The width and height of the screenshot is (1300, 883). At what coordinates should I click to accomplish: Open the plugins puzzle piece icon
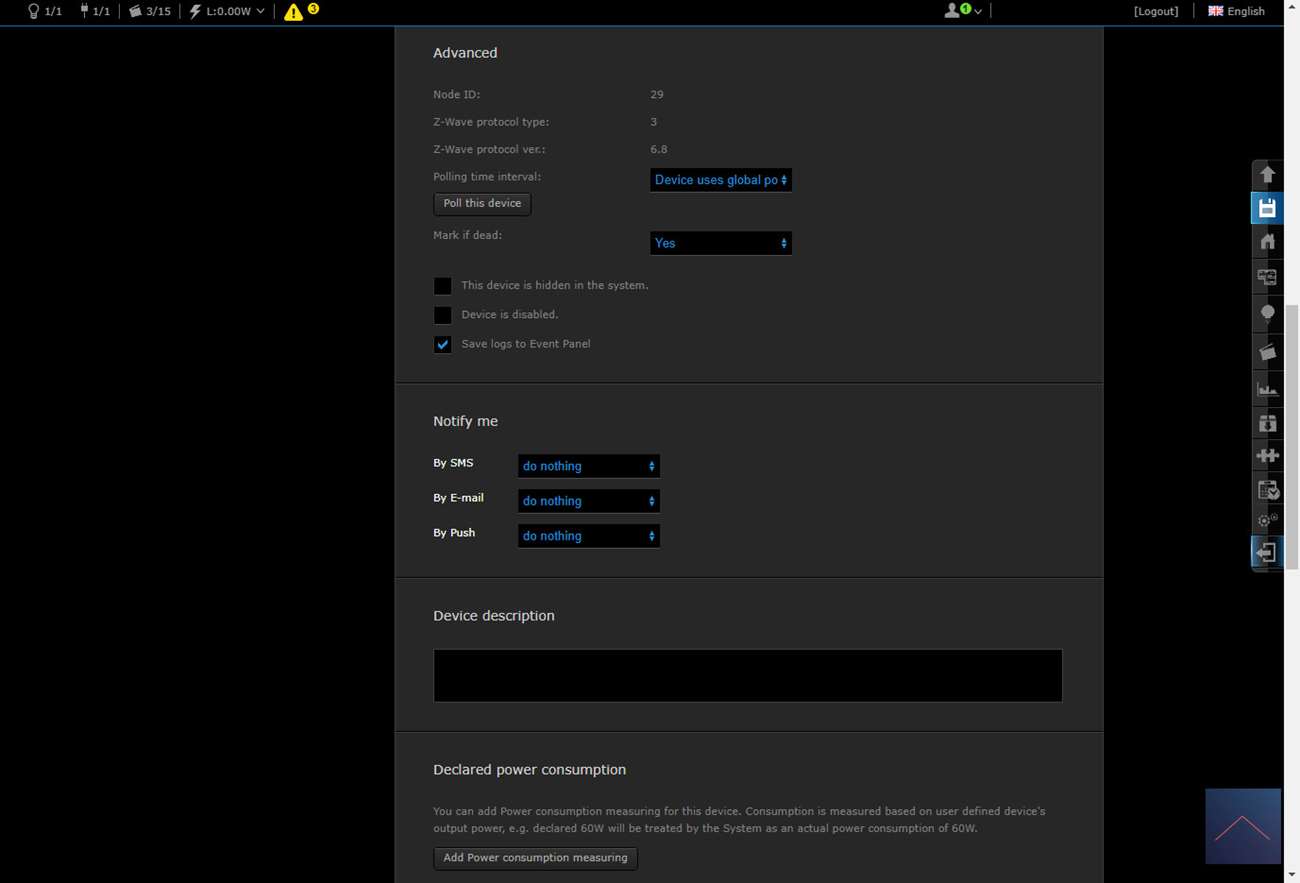tap(1267, 456)
